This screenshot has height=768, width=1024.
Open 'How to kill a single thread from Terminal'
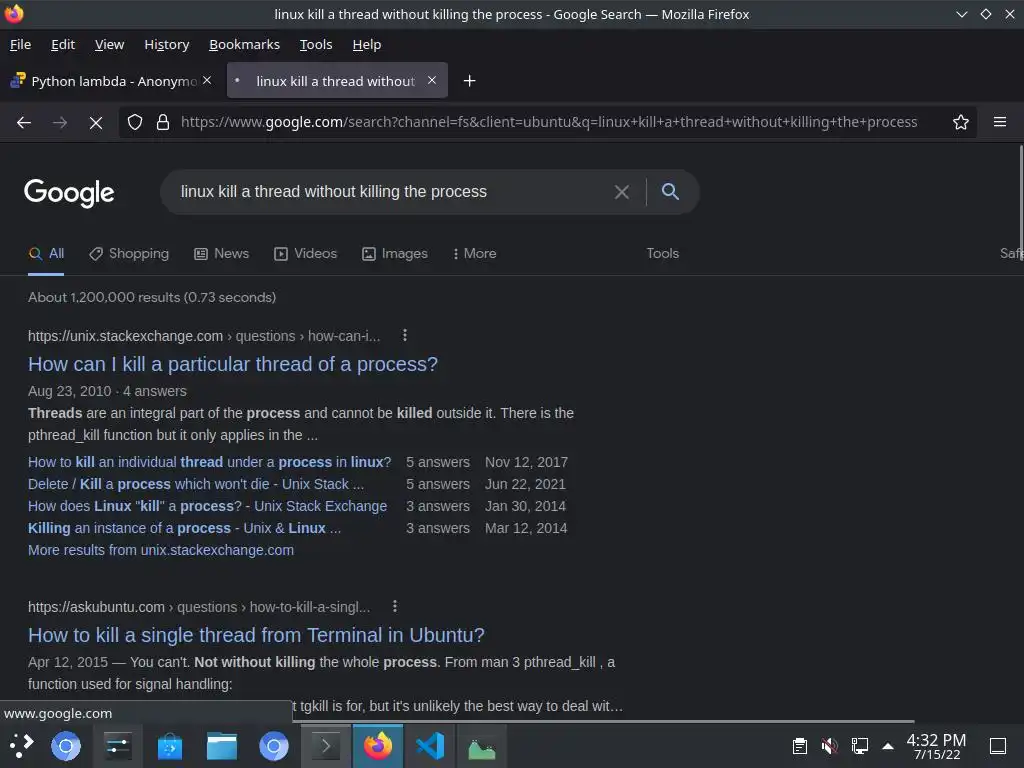pyautogui.click(x=256, y=635)
